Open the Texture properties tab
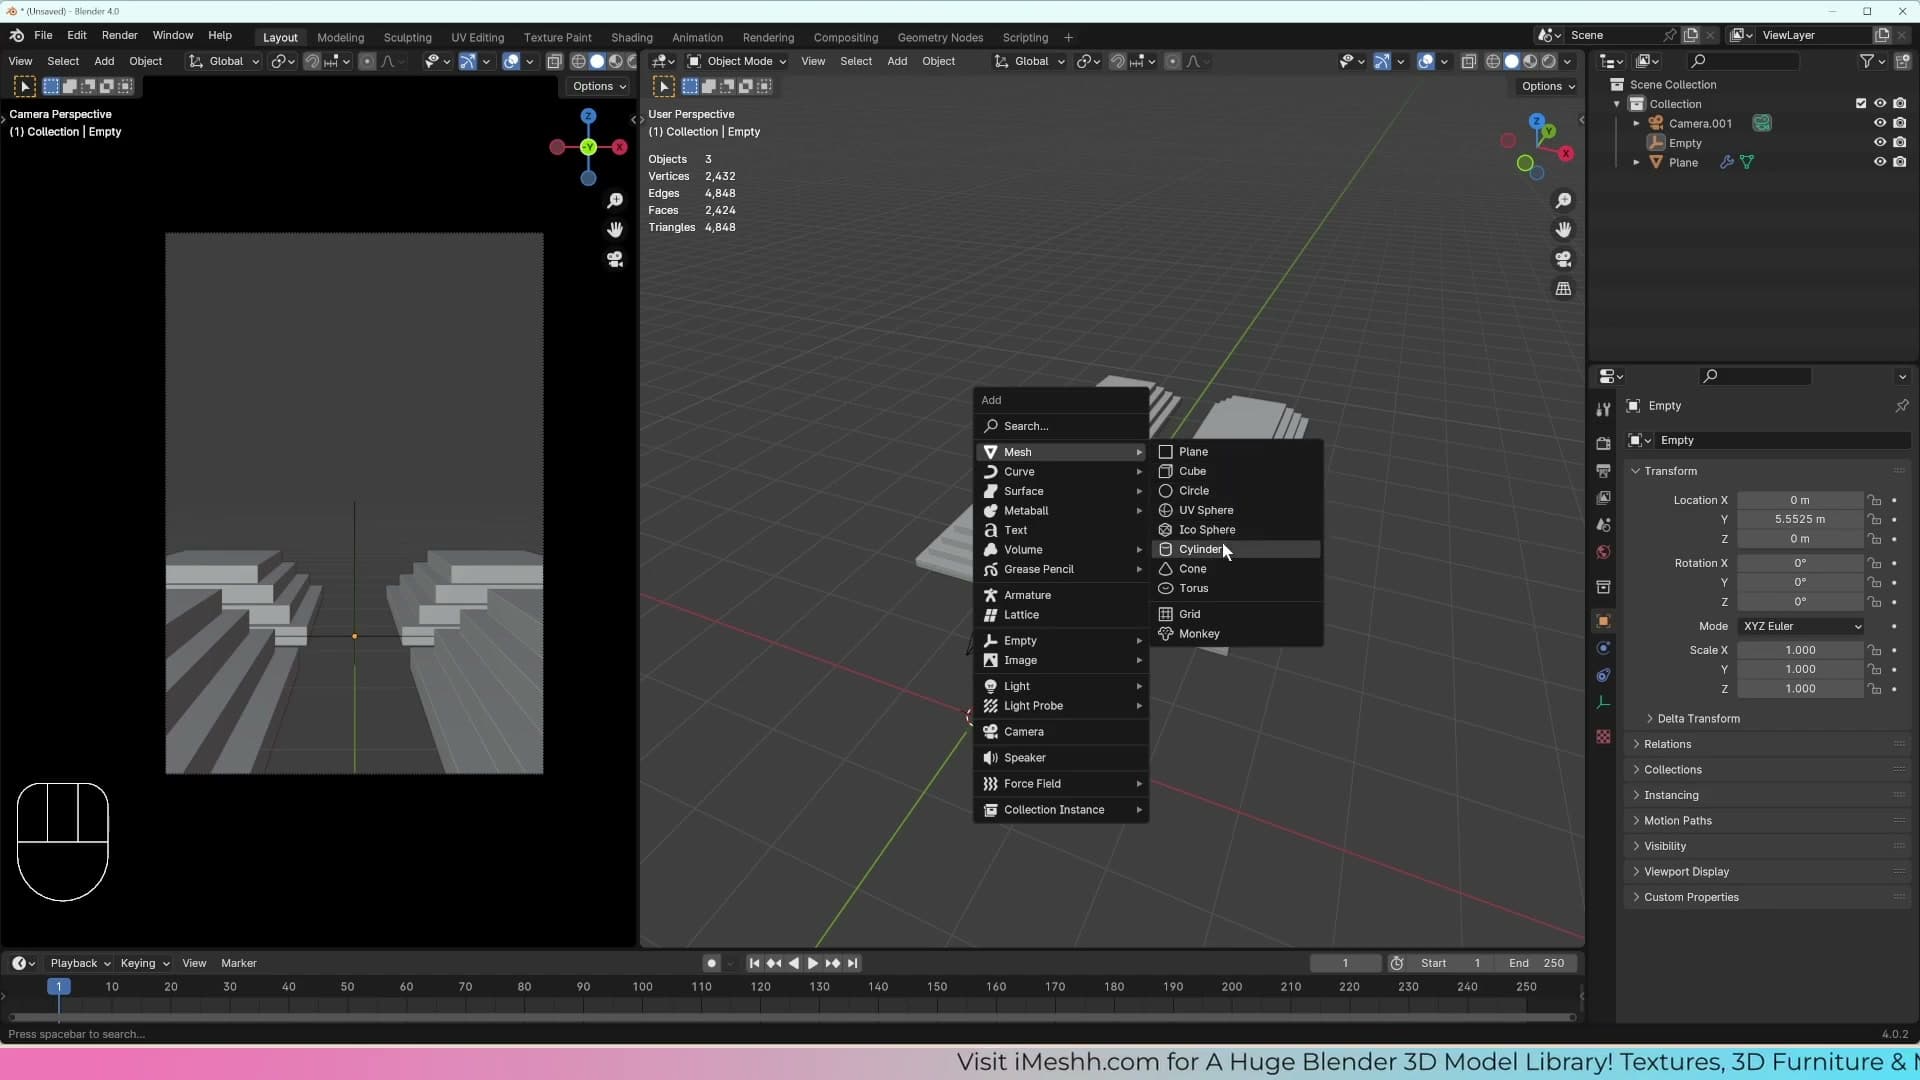The width and height of the screenshot is (1920, 1080). click(1603, 736)
